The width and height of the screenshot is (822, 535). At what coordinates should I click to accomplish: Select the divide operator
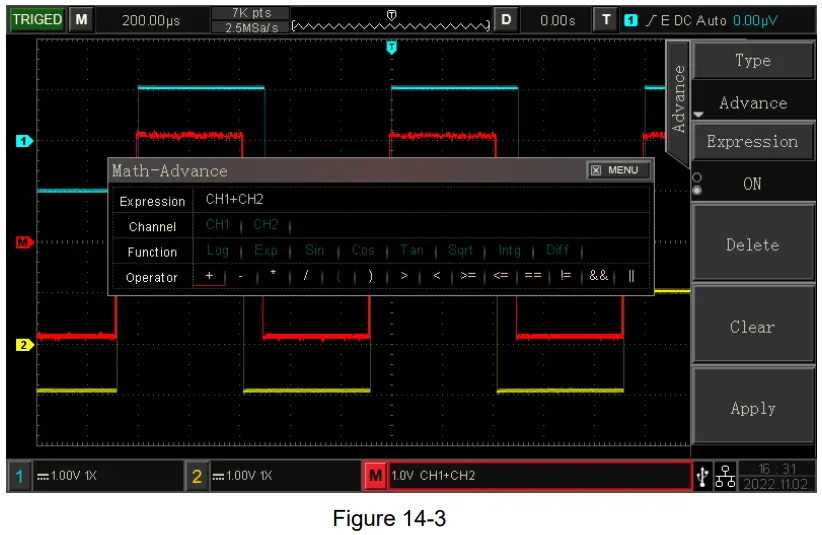(306, 276)
